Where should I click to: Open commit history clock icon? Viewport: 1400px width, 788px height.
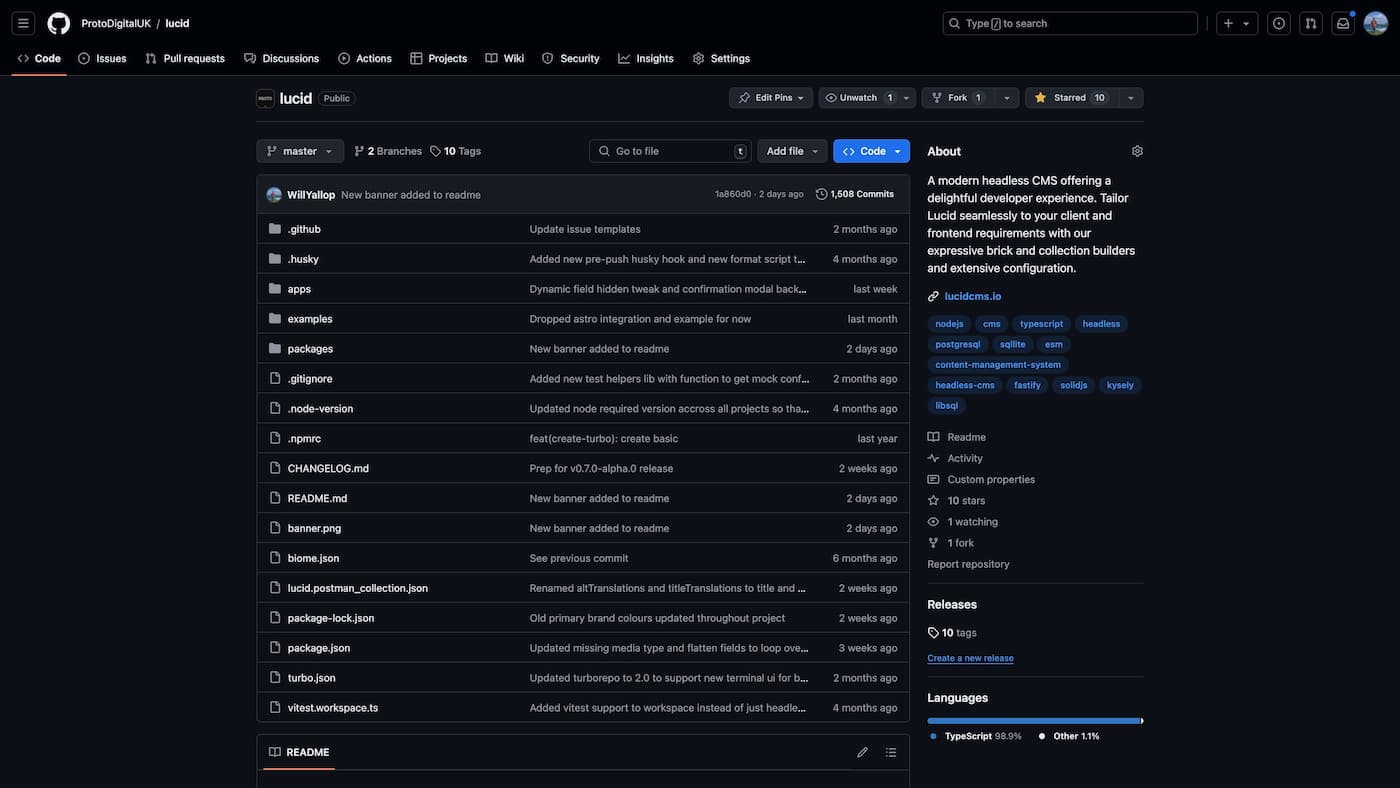[x=822, y=194]
